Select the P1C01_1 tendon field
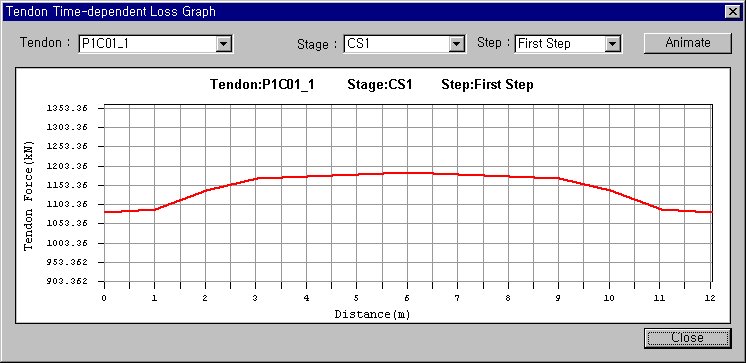Screen dimensions: 746x363 [x=147, y=44]
